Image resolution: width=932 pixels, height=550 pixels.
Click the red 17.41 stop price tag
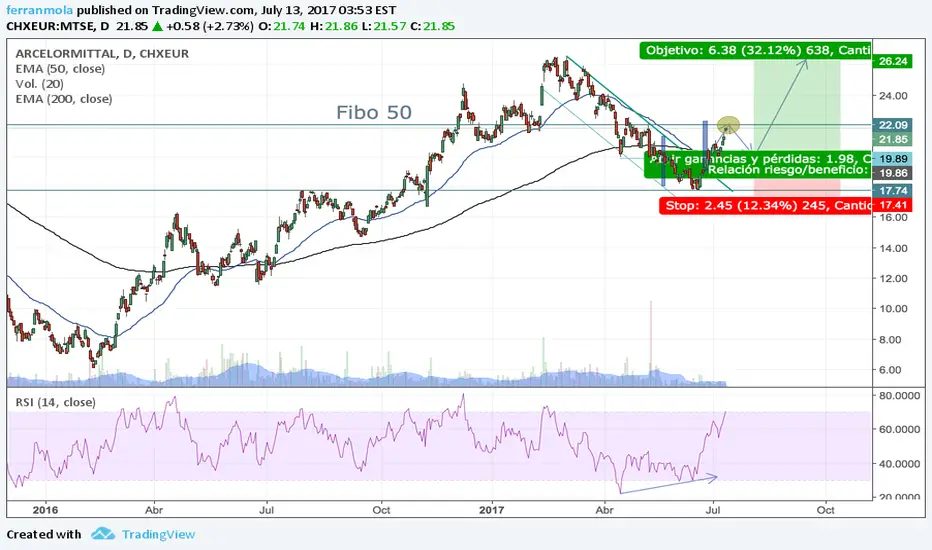click(892, 205)
